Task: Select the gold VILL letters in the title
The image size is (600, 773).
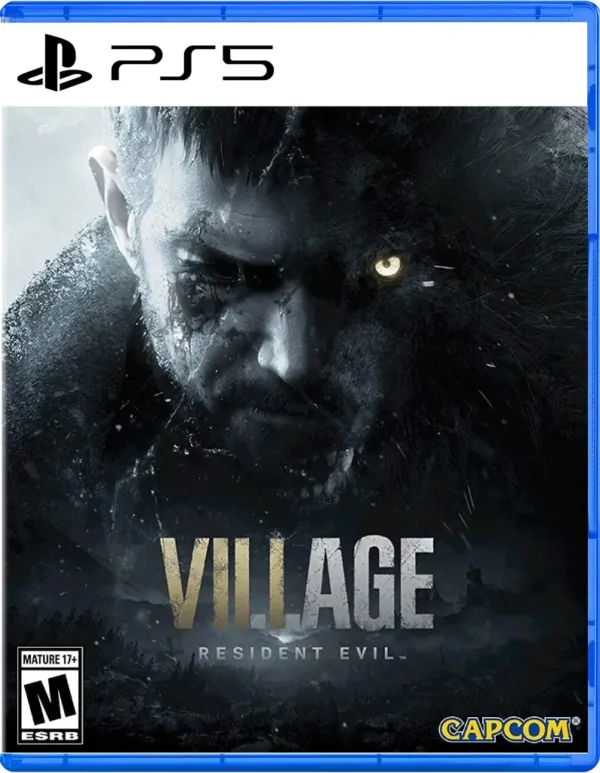Action: [223, 584]
